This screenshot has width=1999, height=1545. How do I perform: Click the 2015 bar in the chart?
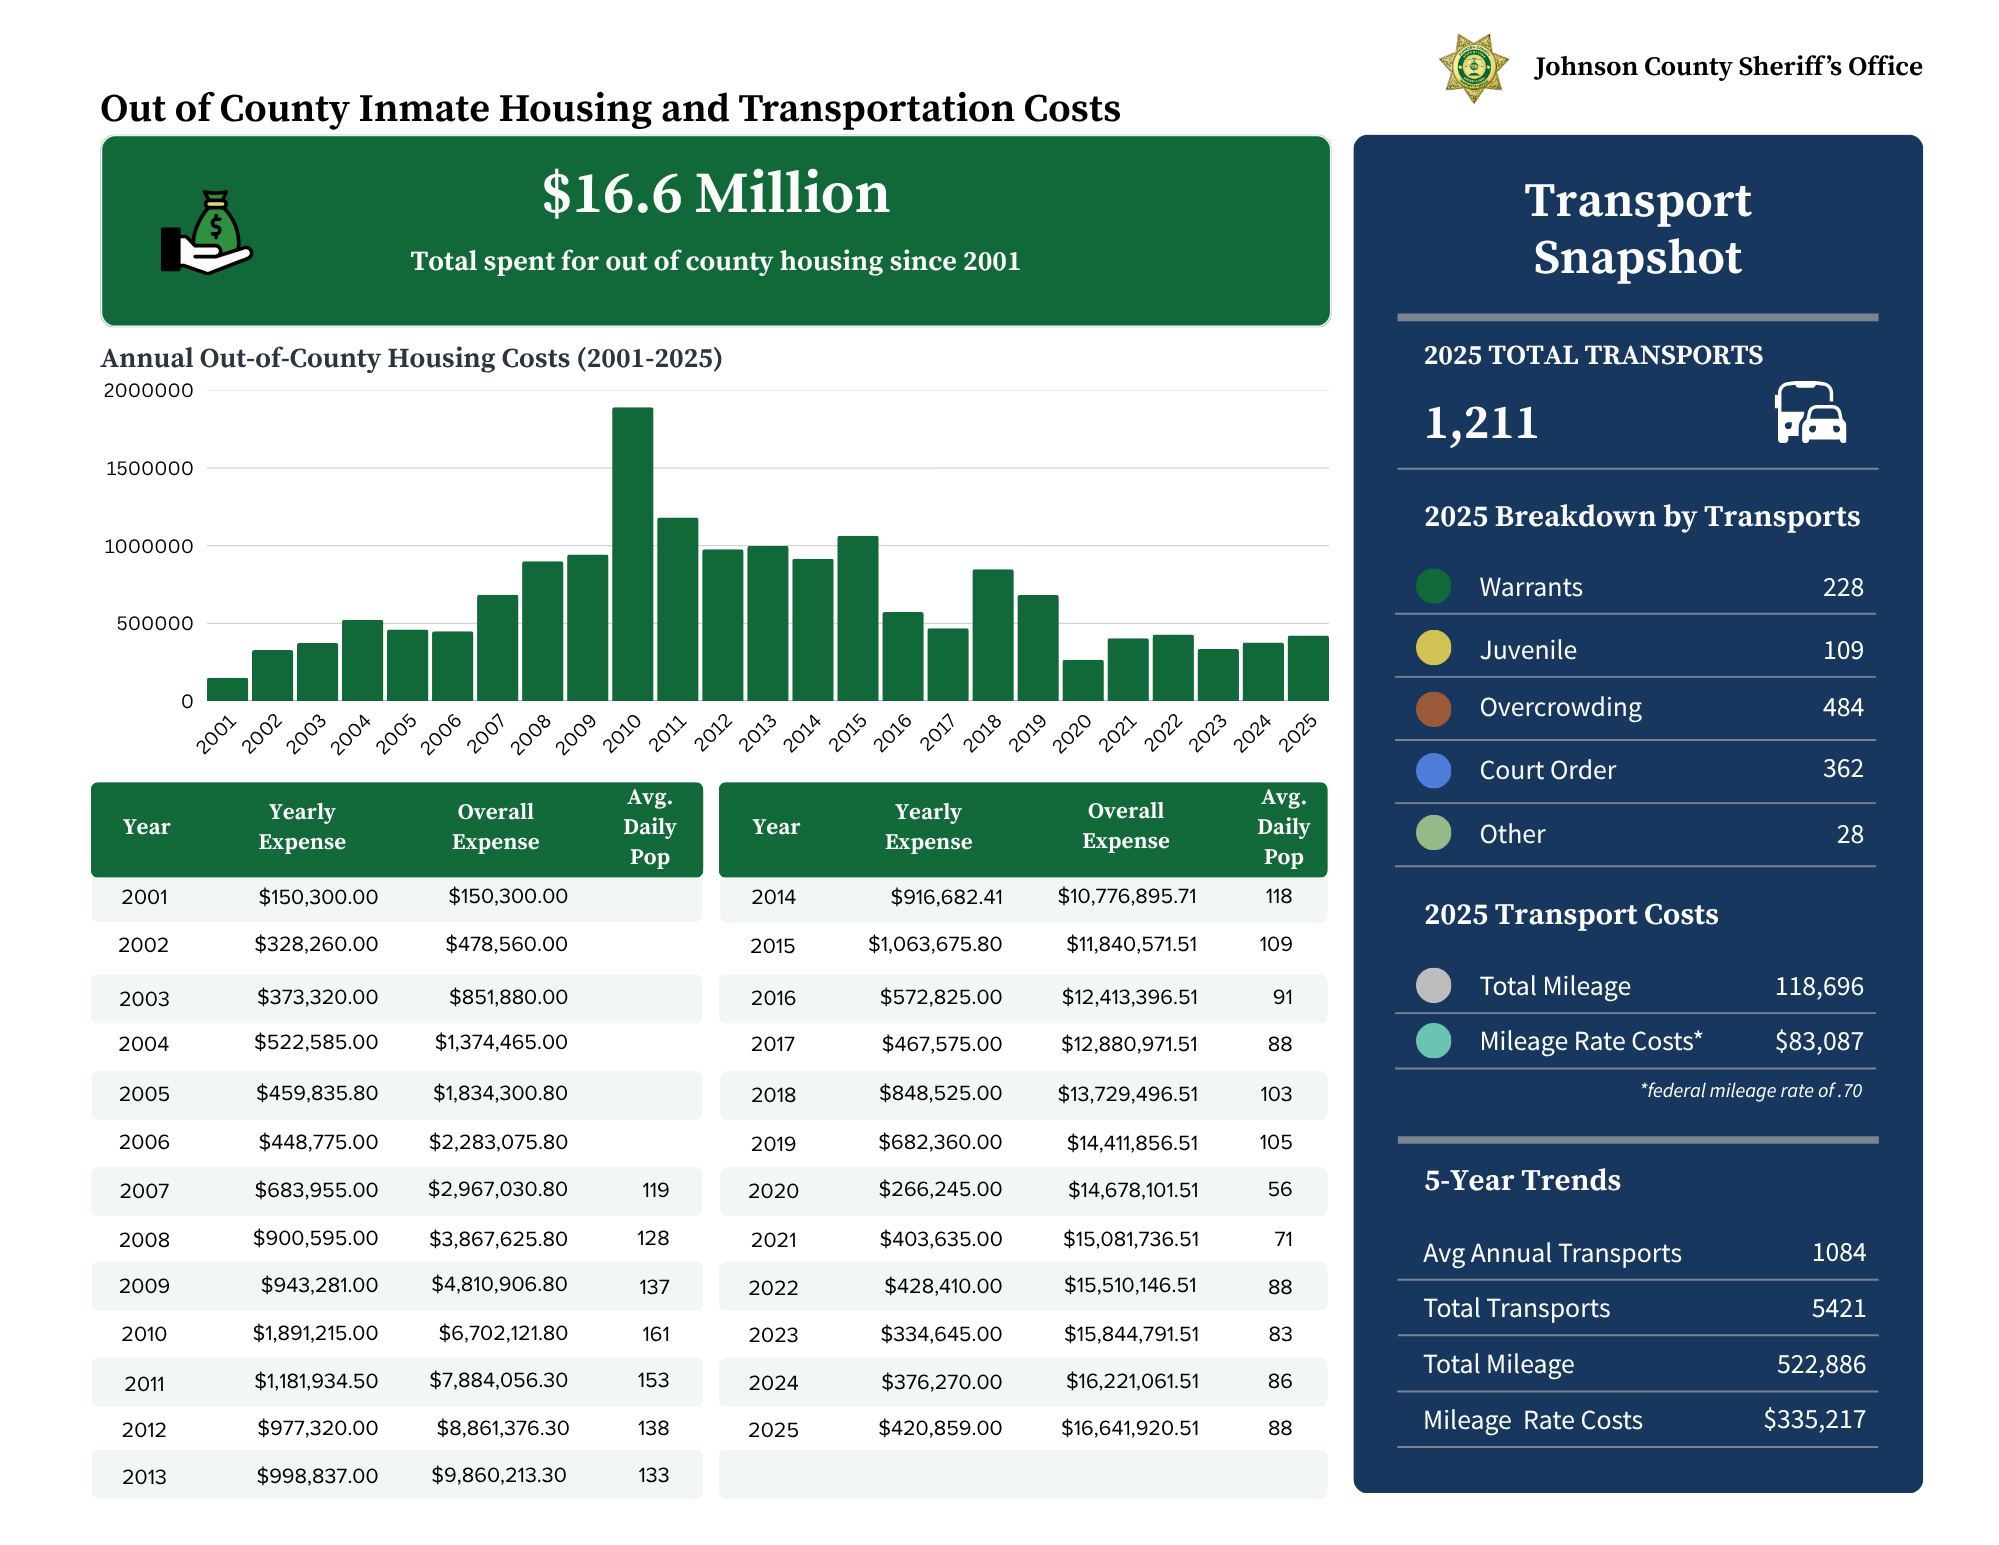coord(858,618)
